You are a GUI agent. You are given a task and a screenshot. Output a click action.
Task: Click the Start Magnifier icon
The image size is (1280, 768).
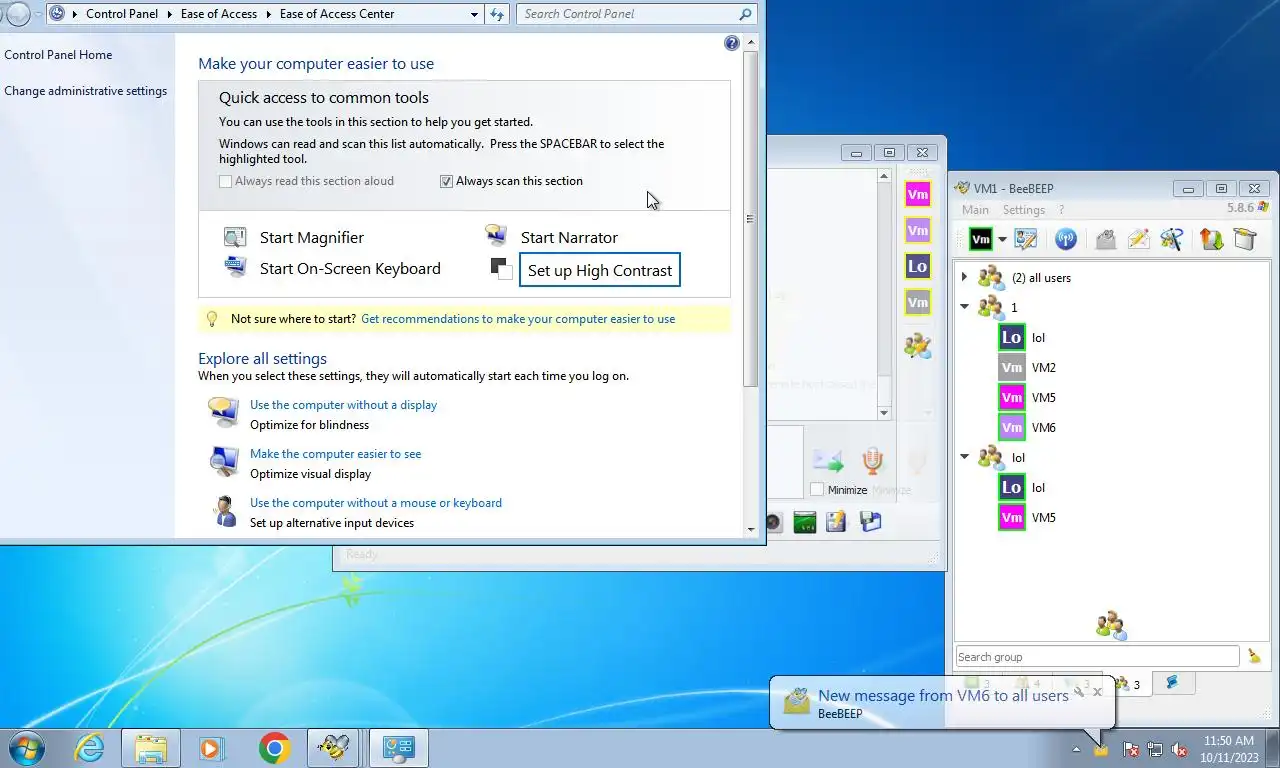click(x=235, y=237)
